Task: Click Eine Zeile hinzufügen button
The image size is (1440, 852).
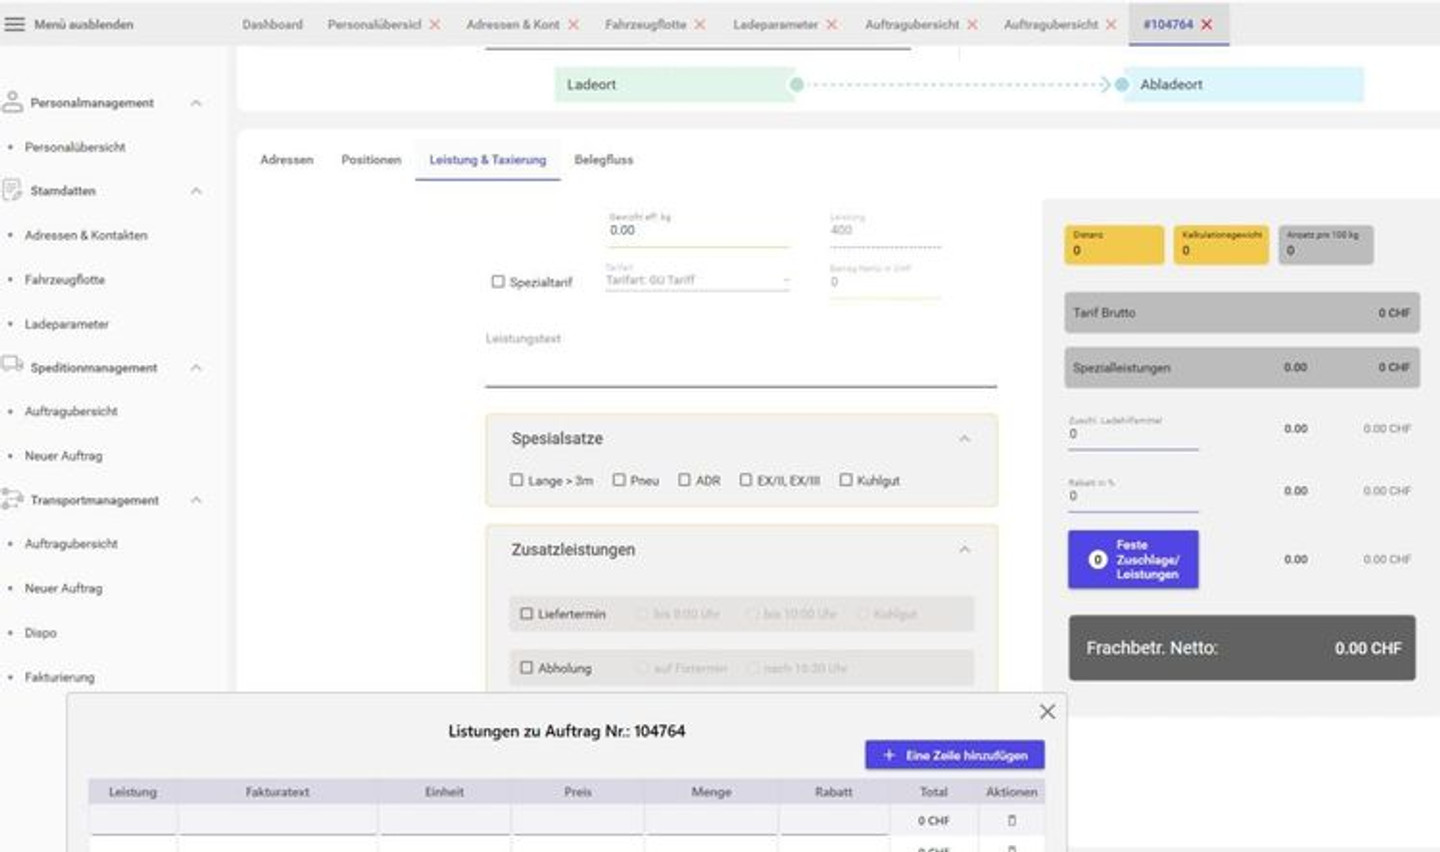Action: pos(954,755)
